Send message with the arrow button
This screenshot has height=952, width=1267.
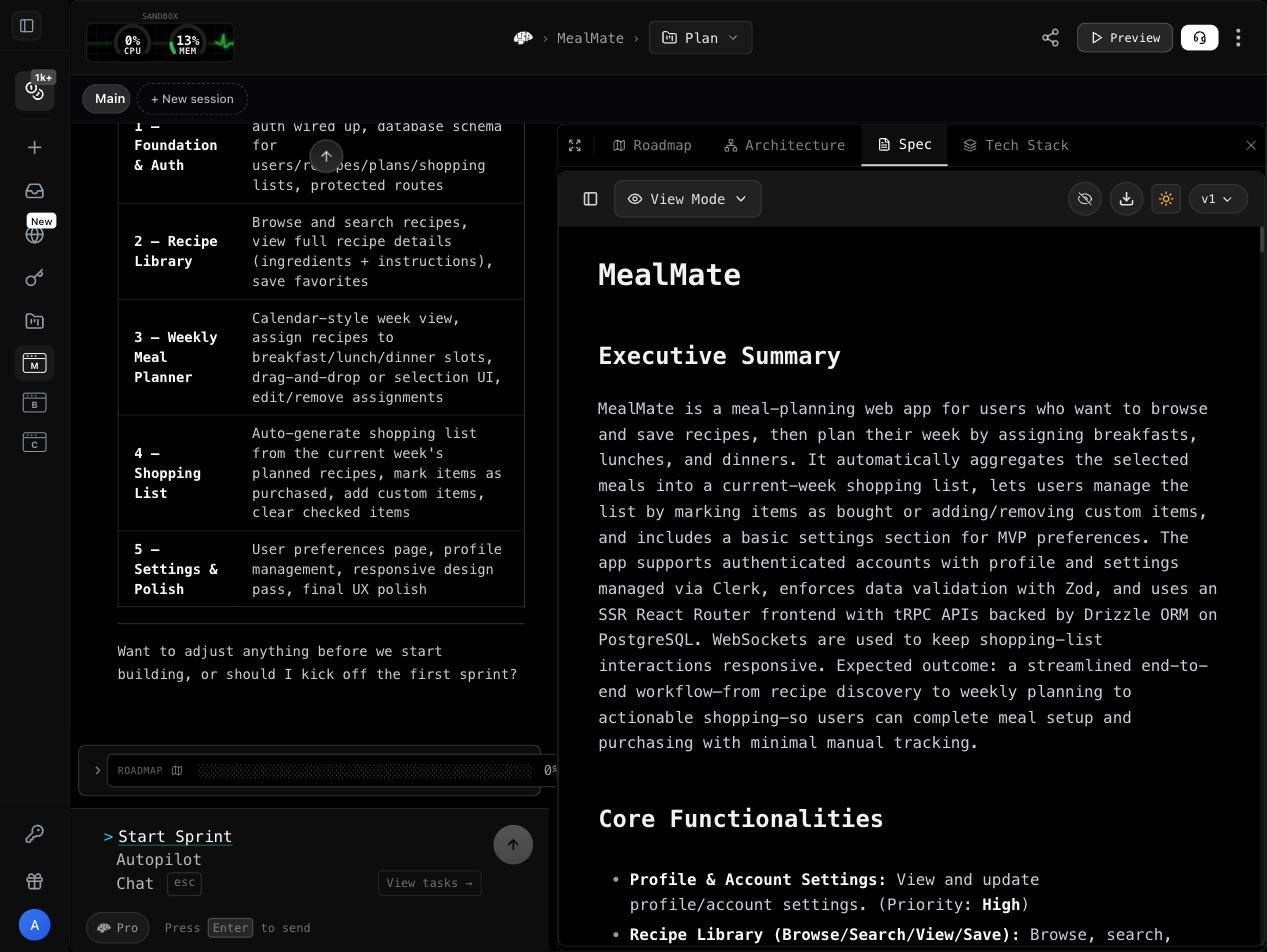coord(513,845)
